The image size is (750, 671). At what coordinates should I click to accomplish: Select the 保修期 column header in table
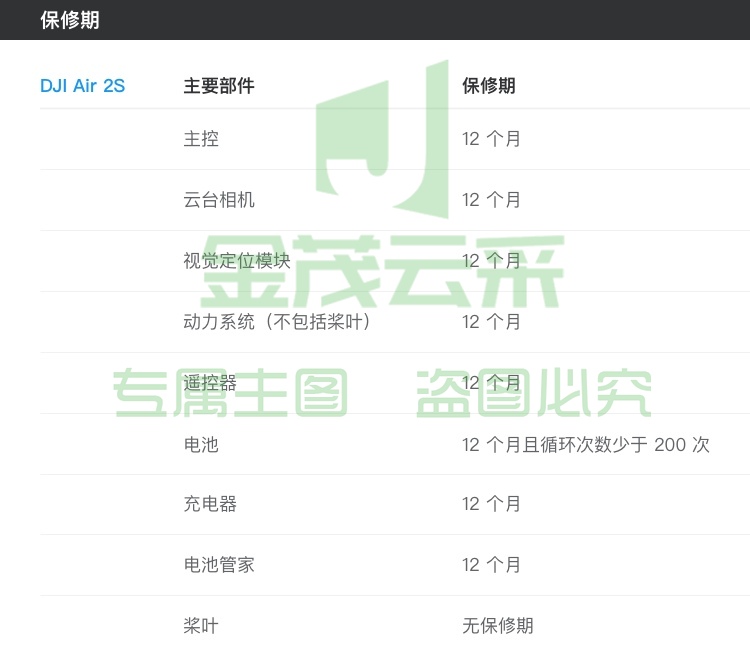click(x=488, y=86)
